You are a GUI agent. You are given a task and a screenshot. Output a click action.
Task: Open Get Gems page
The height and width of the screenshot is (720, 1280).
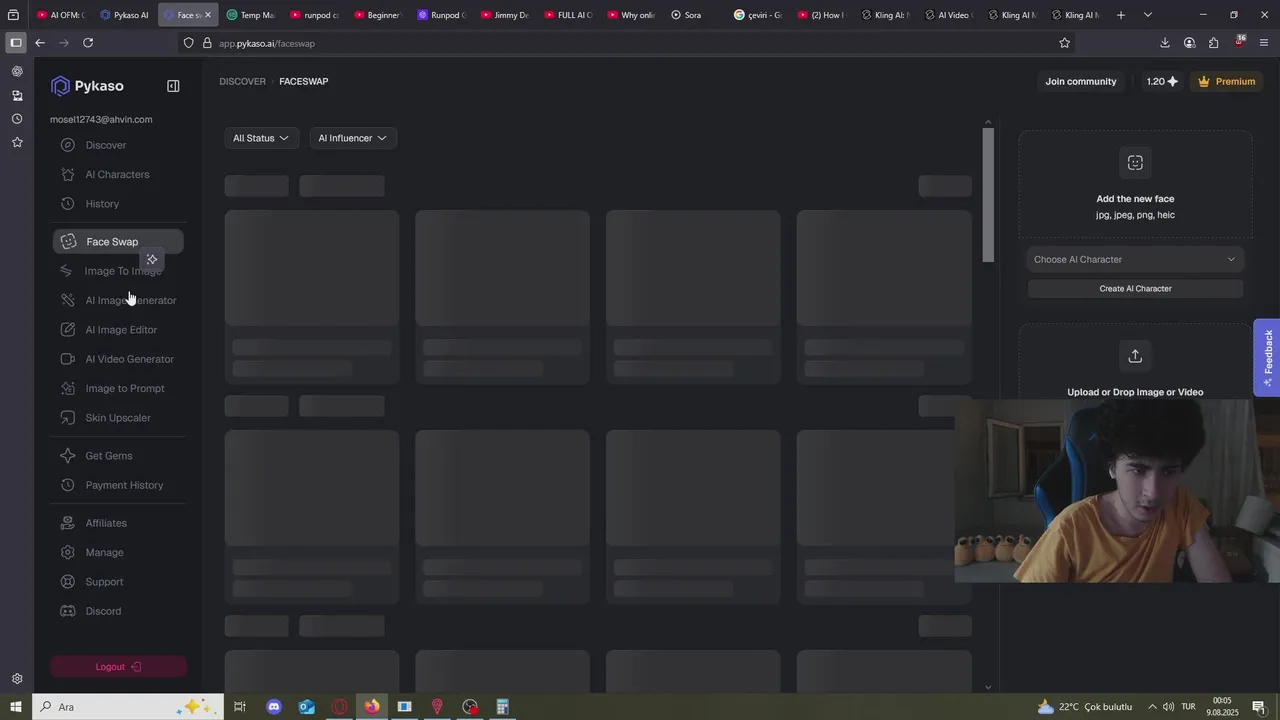(109, 456)
